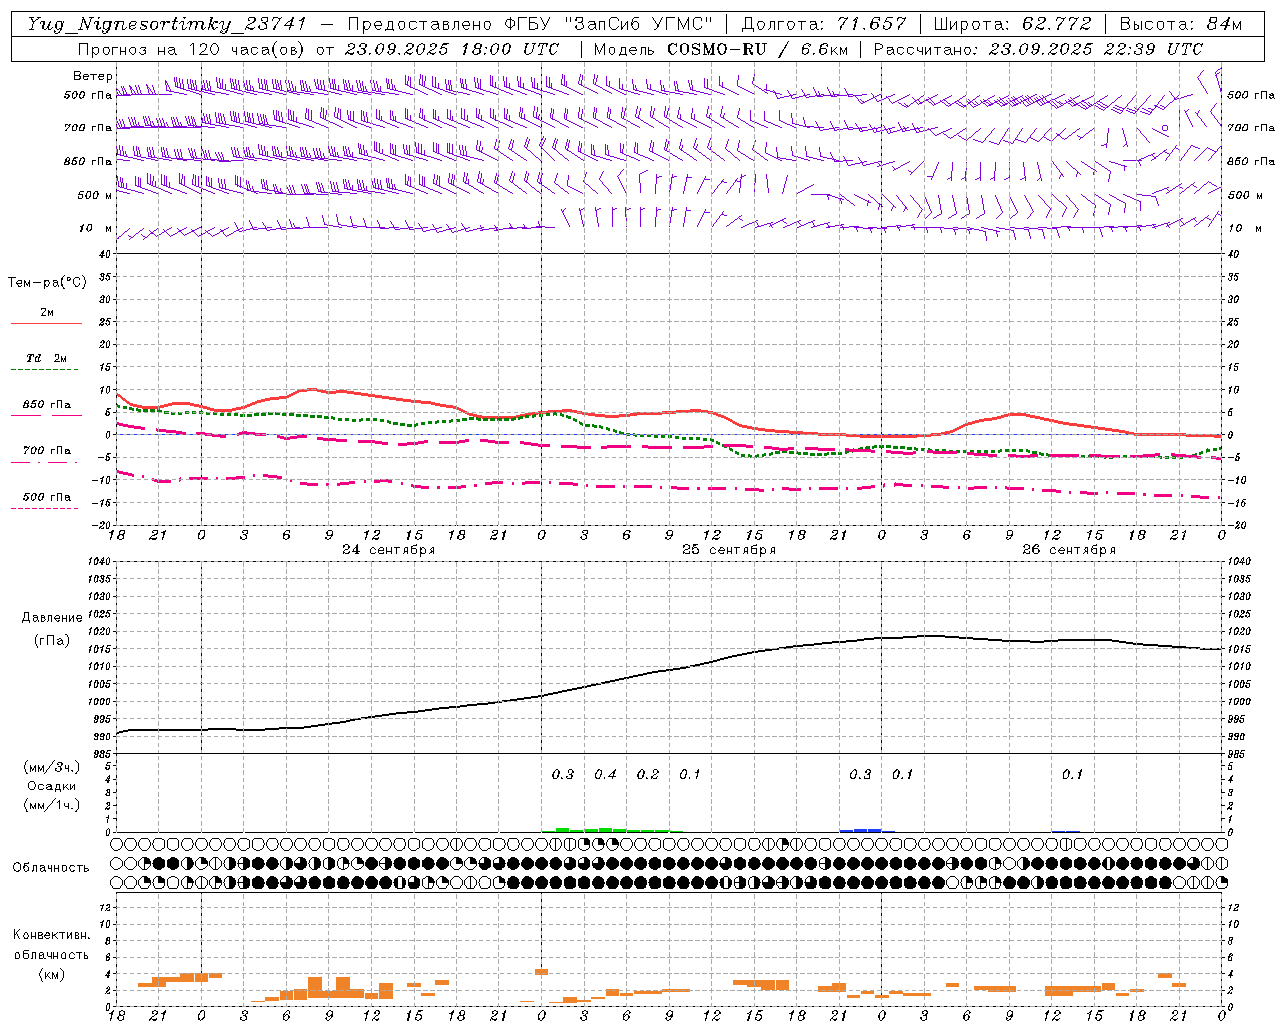Viewport: 1280px width, 1024px height.
Task: Click the 2м legend label
Action: pos(47,312)
